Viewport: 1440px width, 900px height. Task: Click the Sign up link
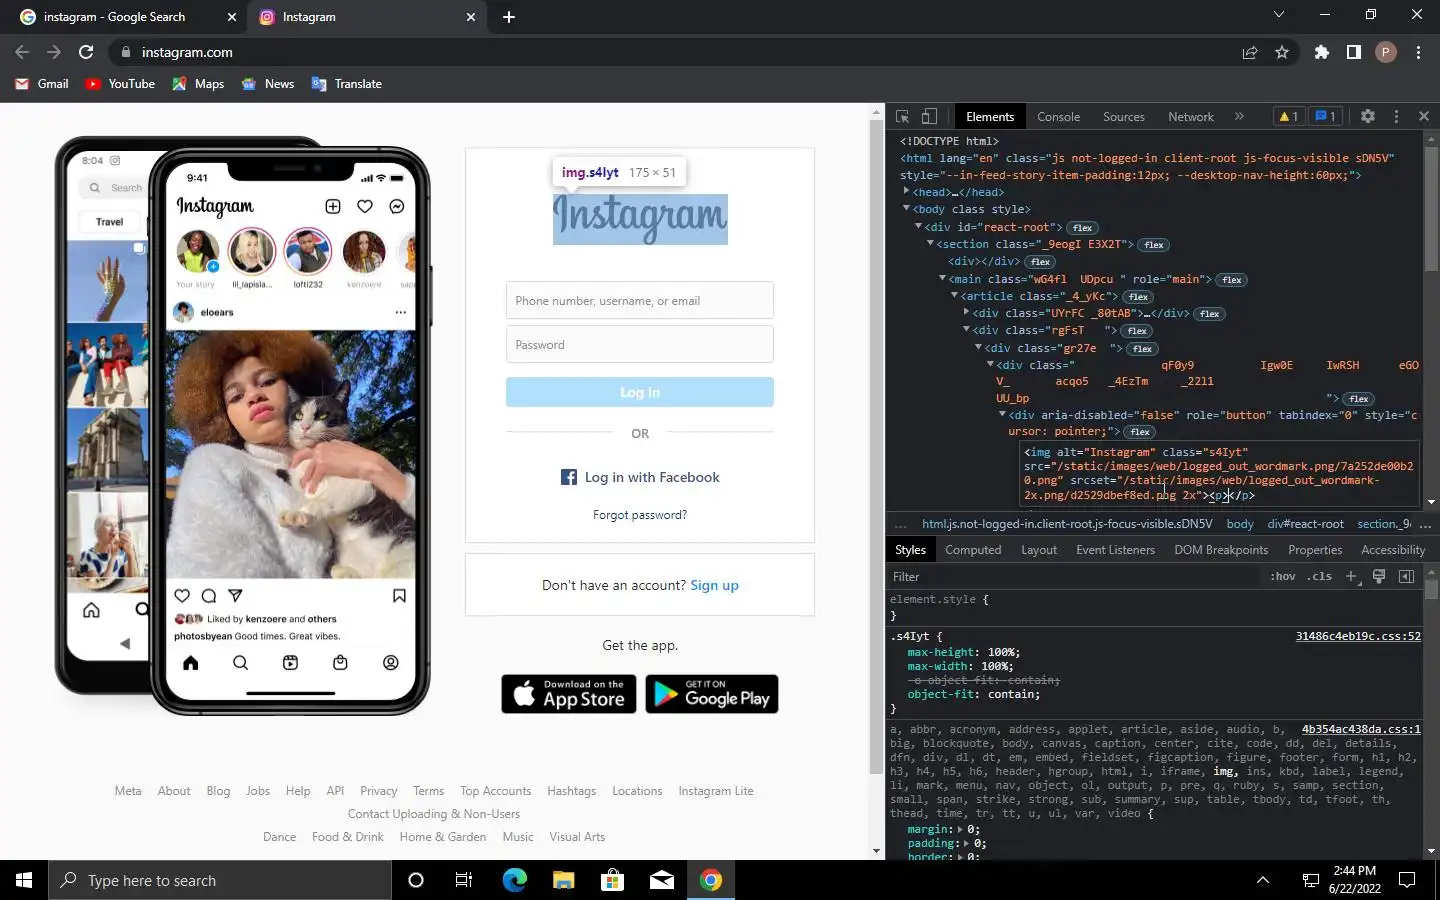(714, 585)
